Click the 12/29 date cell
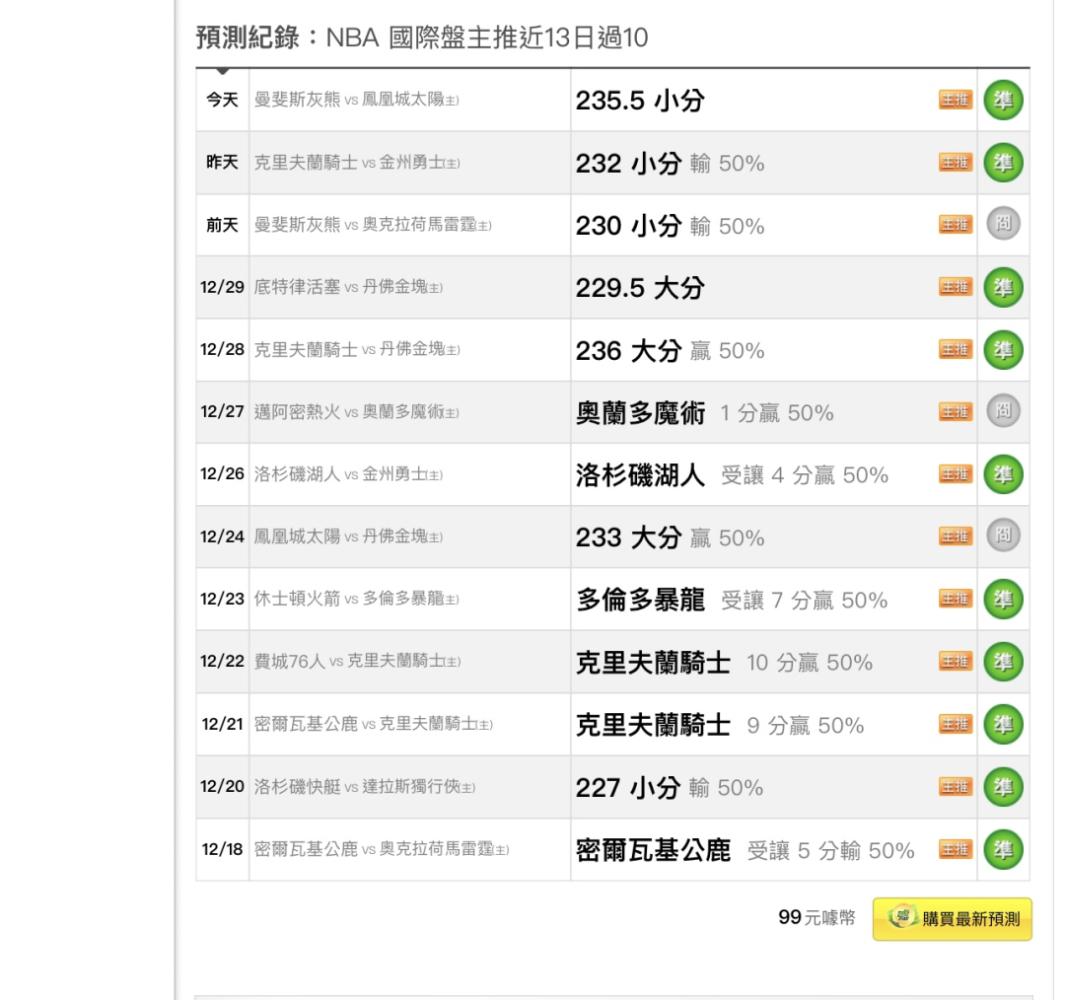The image size is (1065, 1000). [222, 287]
